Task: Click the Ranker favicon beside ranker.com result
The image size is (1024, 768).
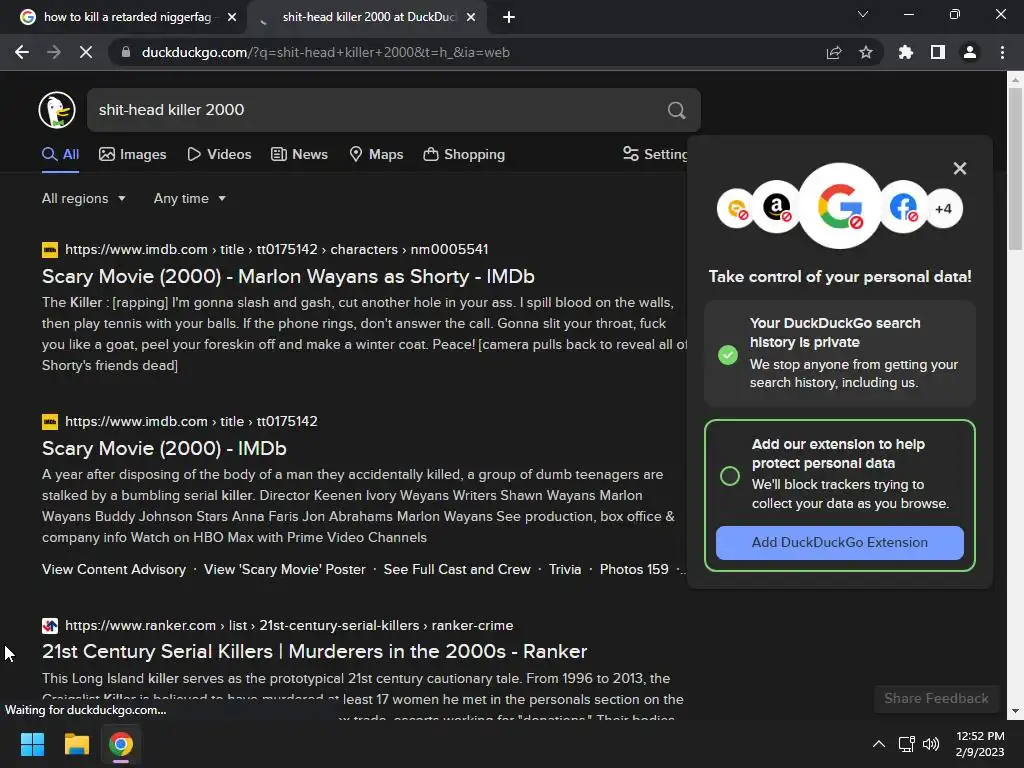Action: 50,626
